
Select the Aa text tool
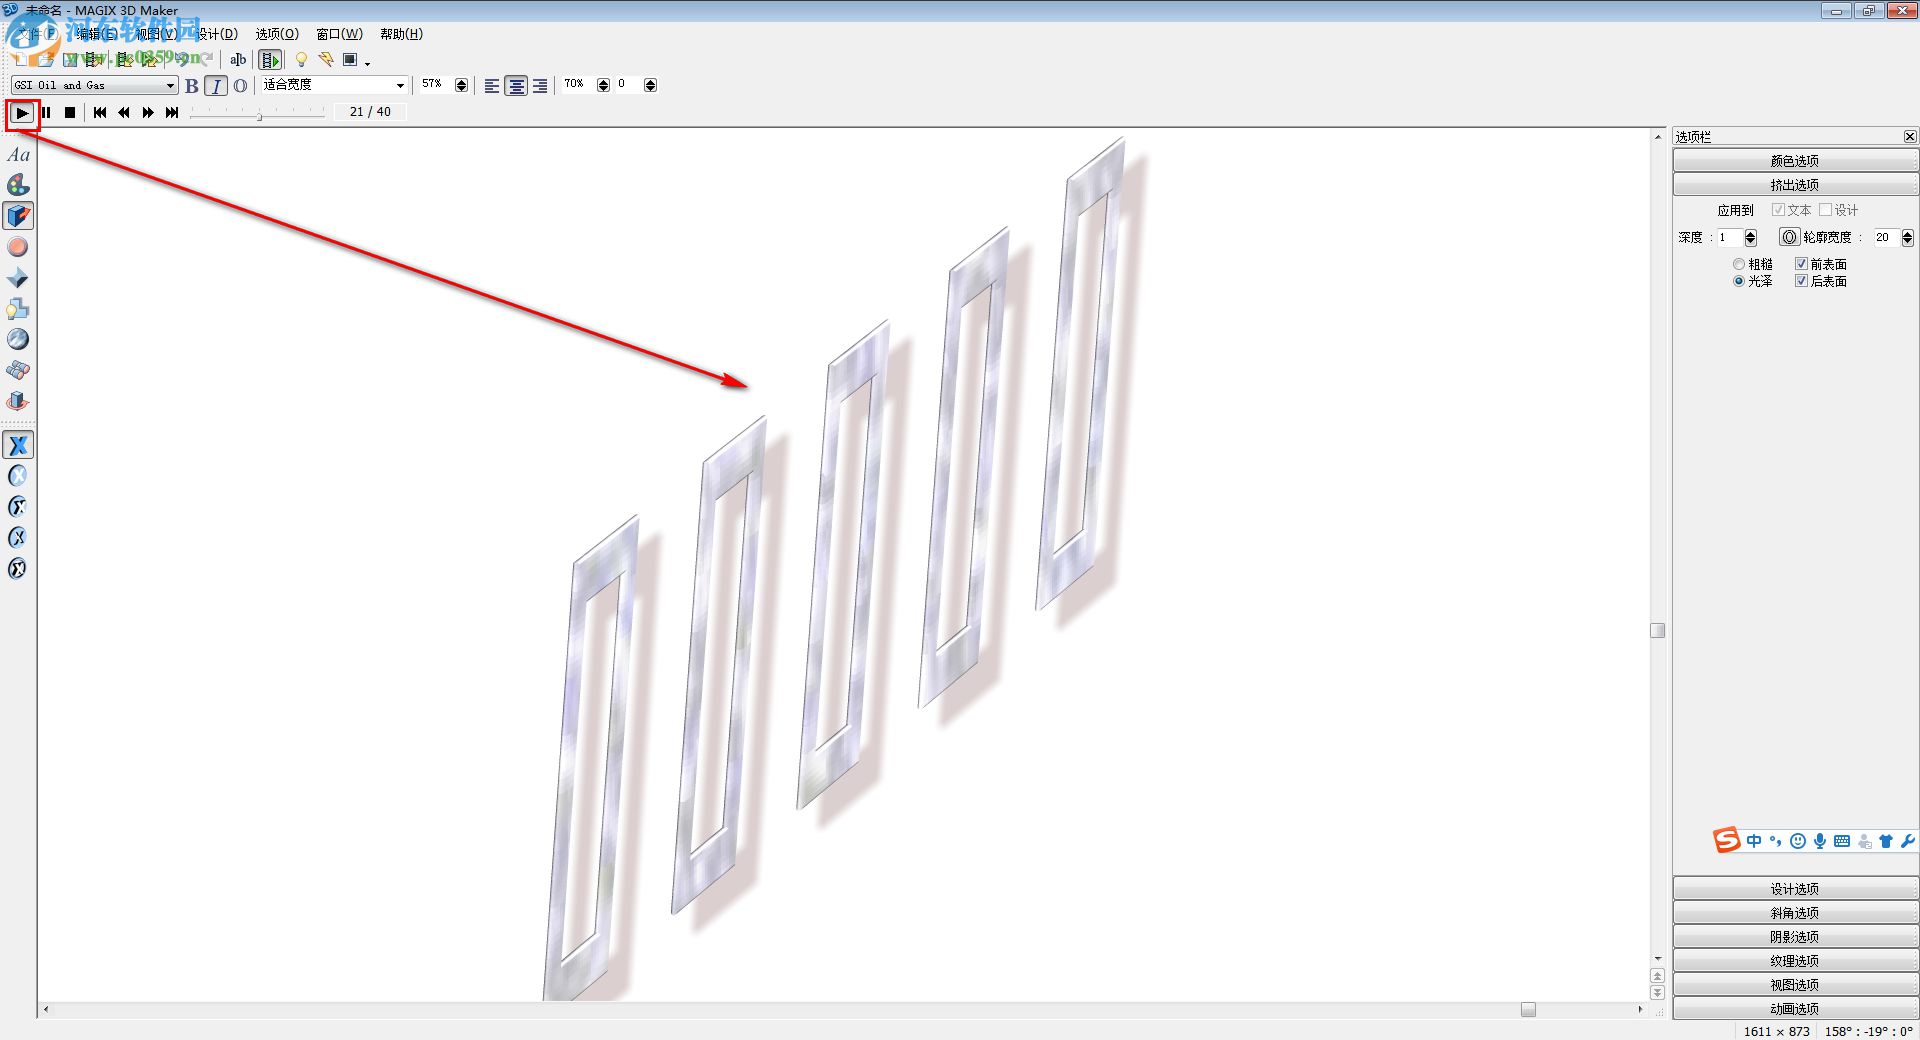[x=18, y=154]
